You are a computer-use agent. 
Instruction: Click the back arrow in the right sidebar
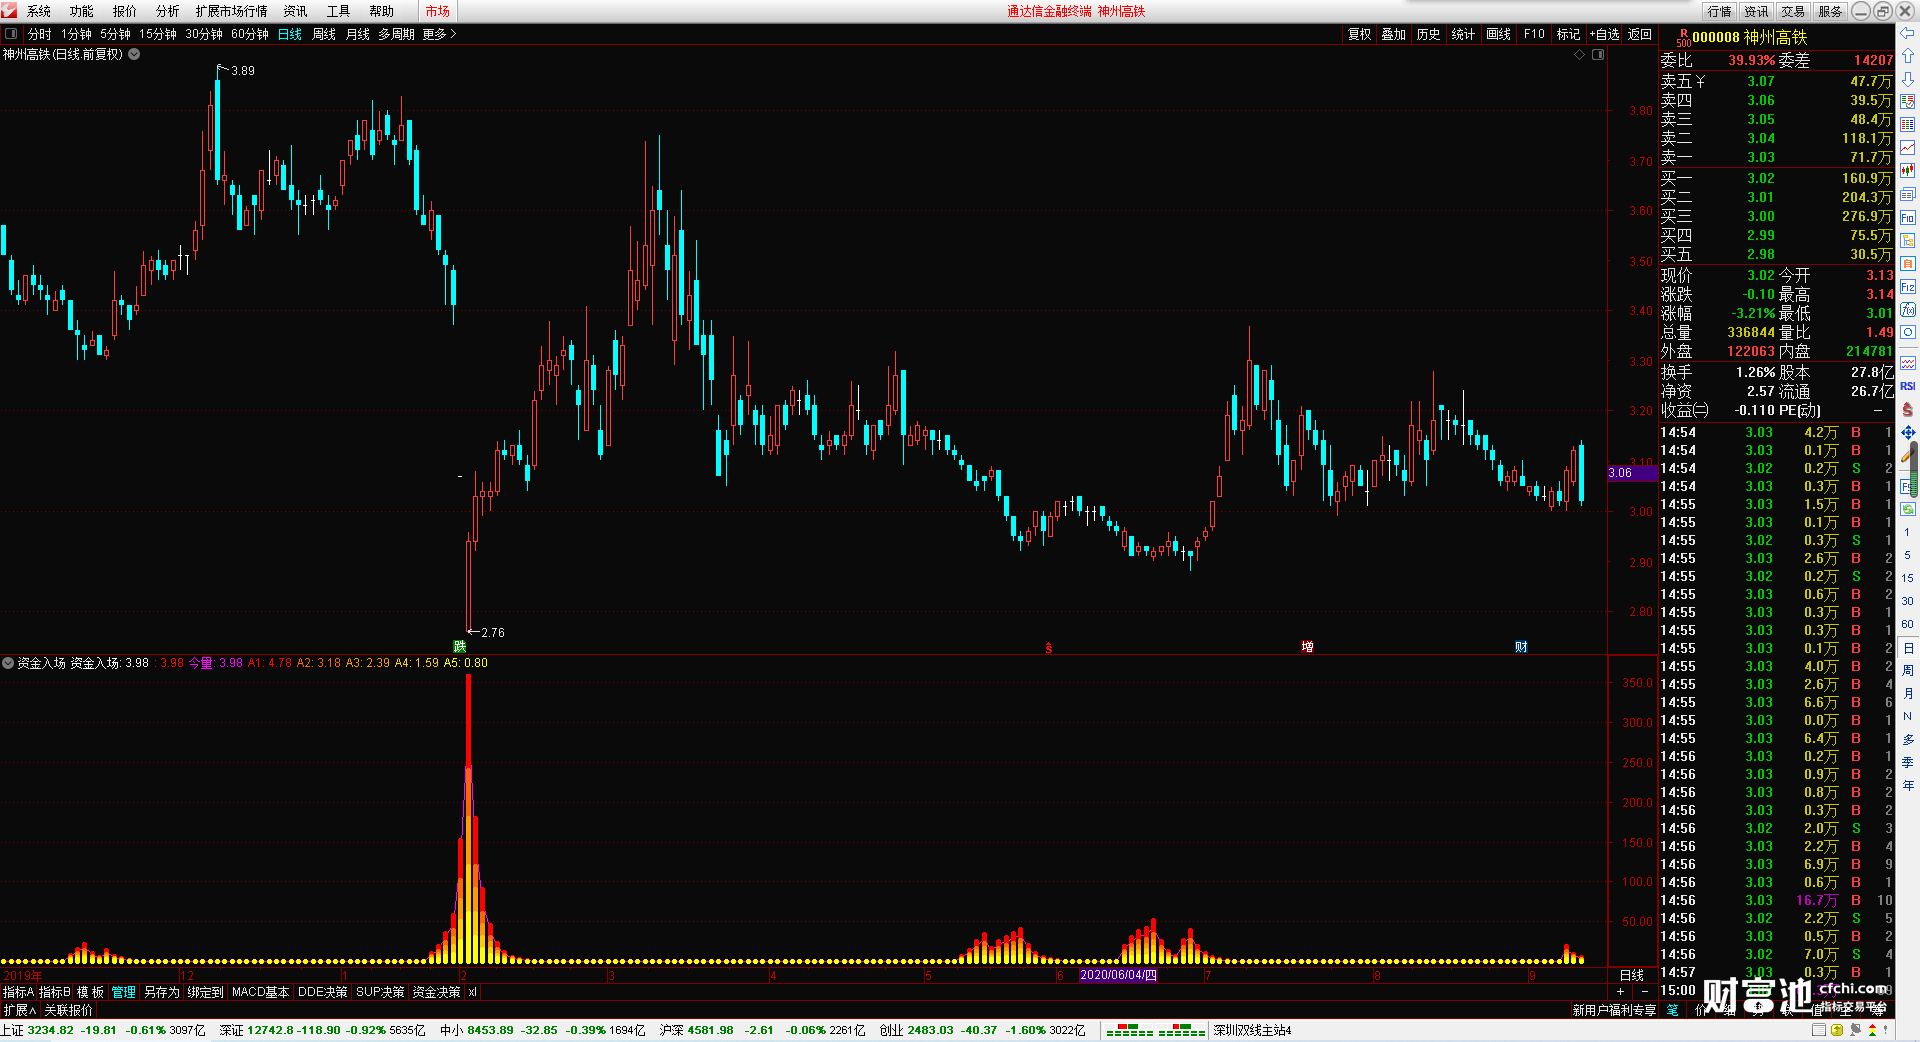[x=1908, y=33]
